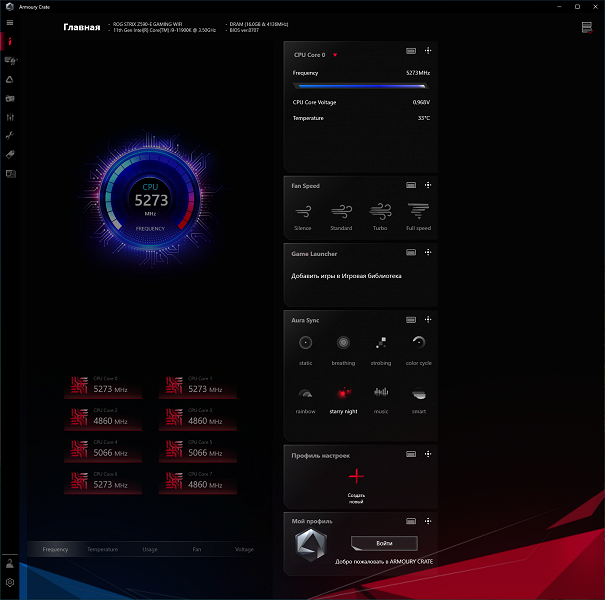This screenshot has width=605, height=600.
Task: Select the CPU Core 0 tile
Action: 103,385
